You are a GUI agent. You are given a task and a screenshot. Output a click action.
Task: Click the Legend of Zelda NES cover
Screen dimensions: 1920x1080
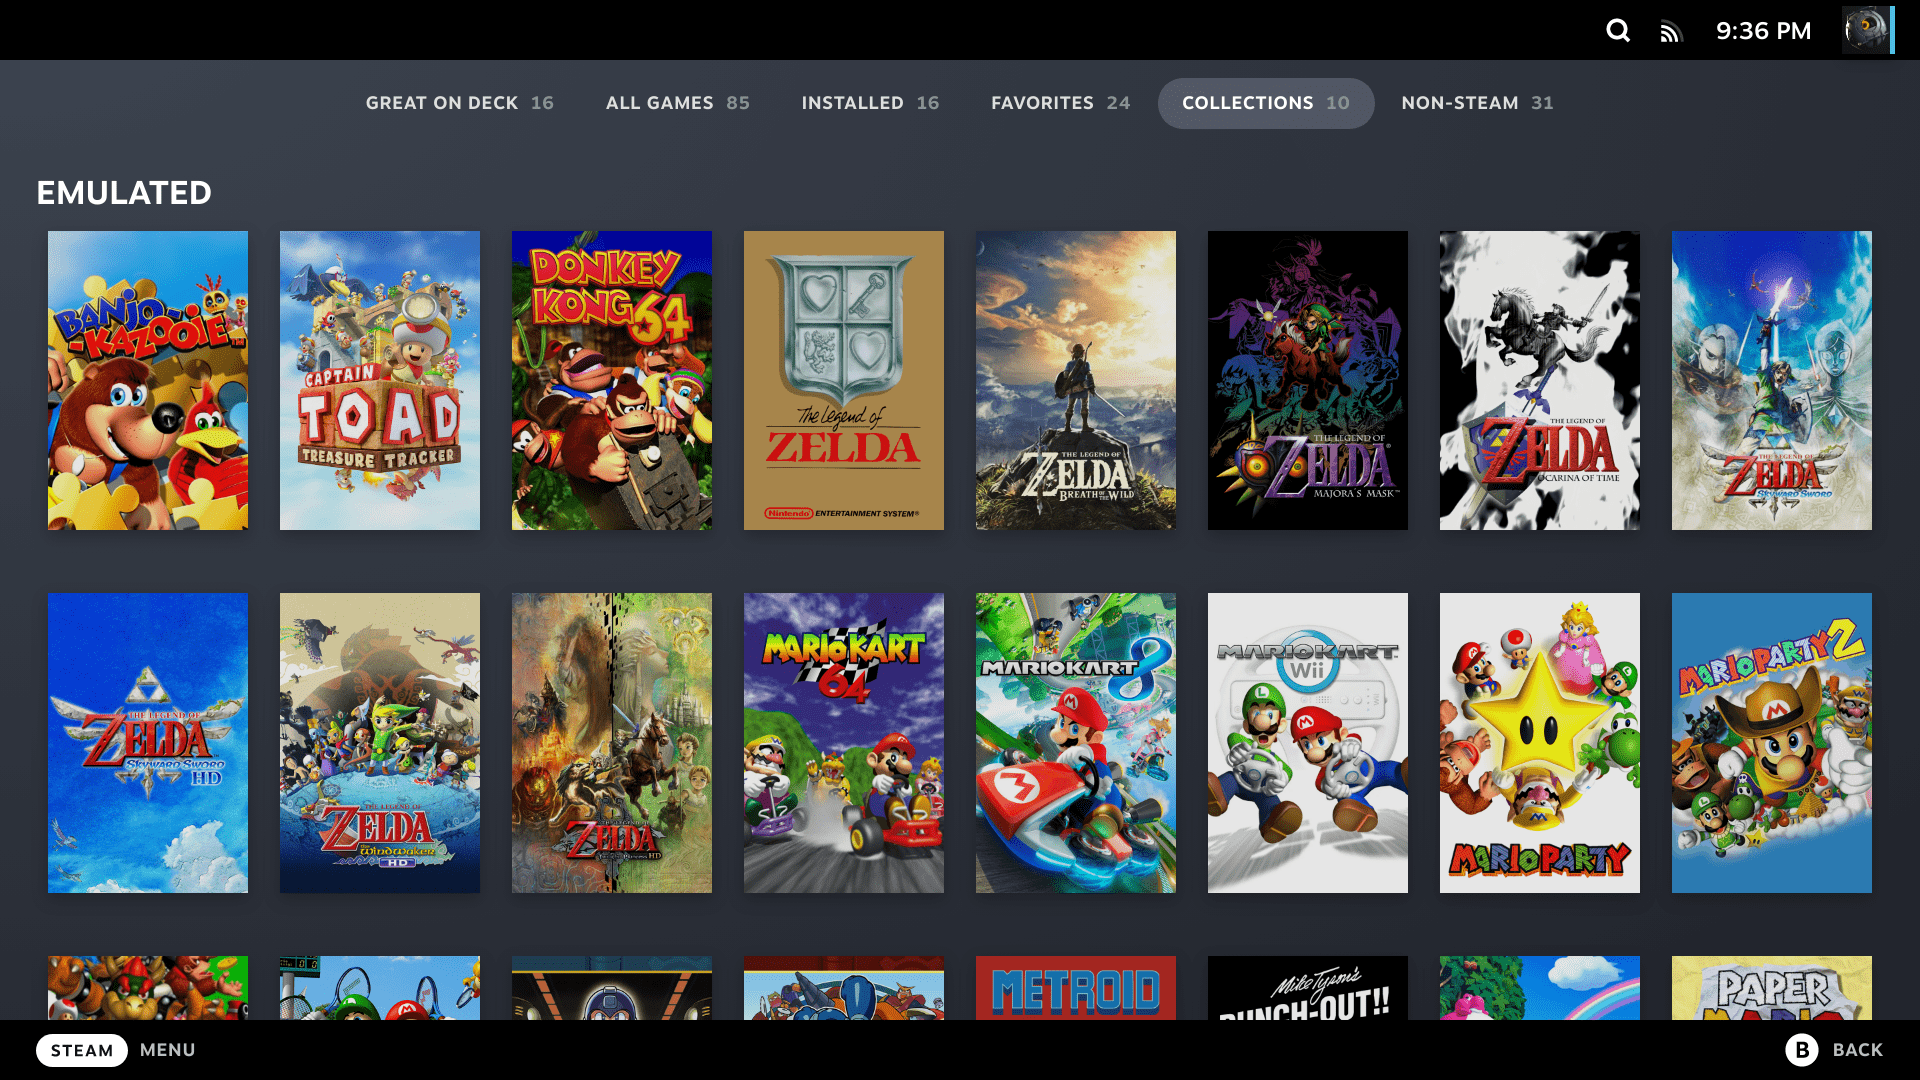pyautogui.click(x=843, y=380)
